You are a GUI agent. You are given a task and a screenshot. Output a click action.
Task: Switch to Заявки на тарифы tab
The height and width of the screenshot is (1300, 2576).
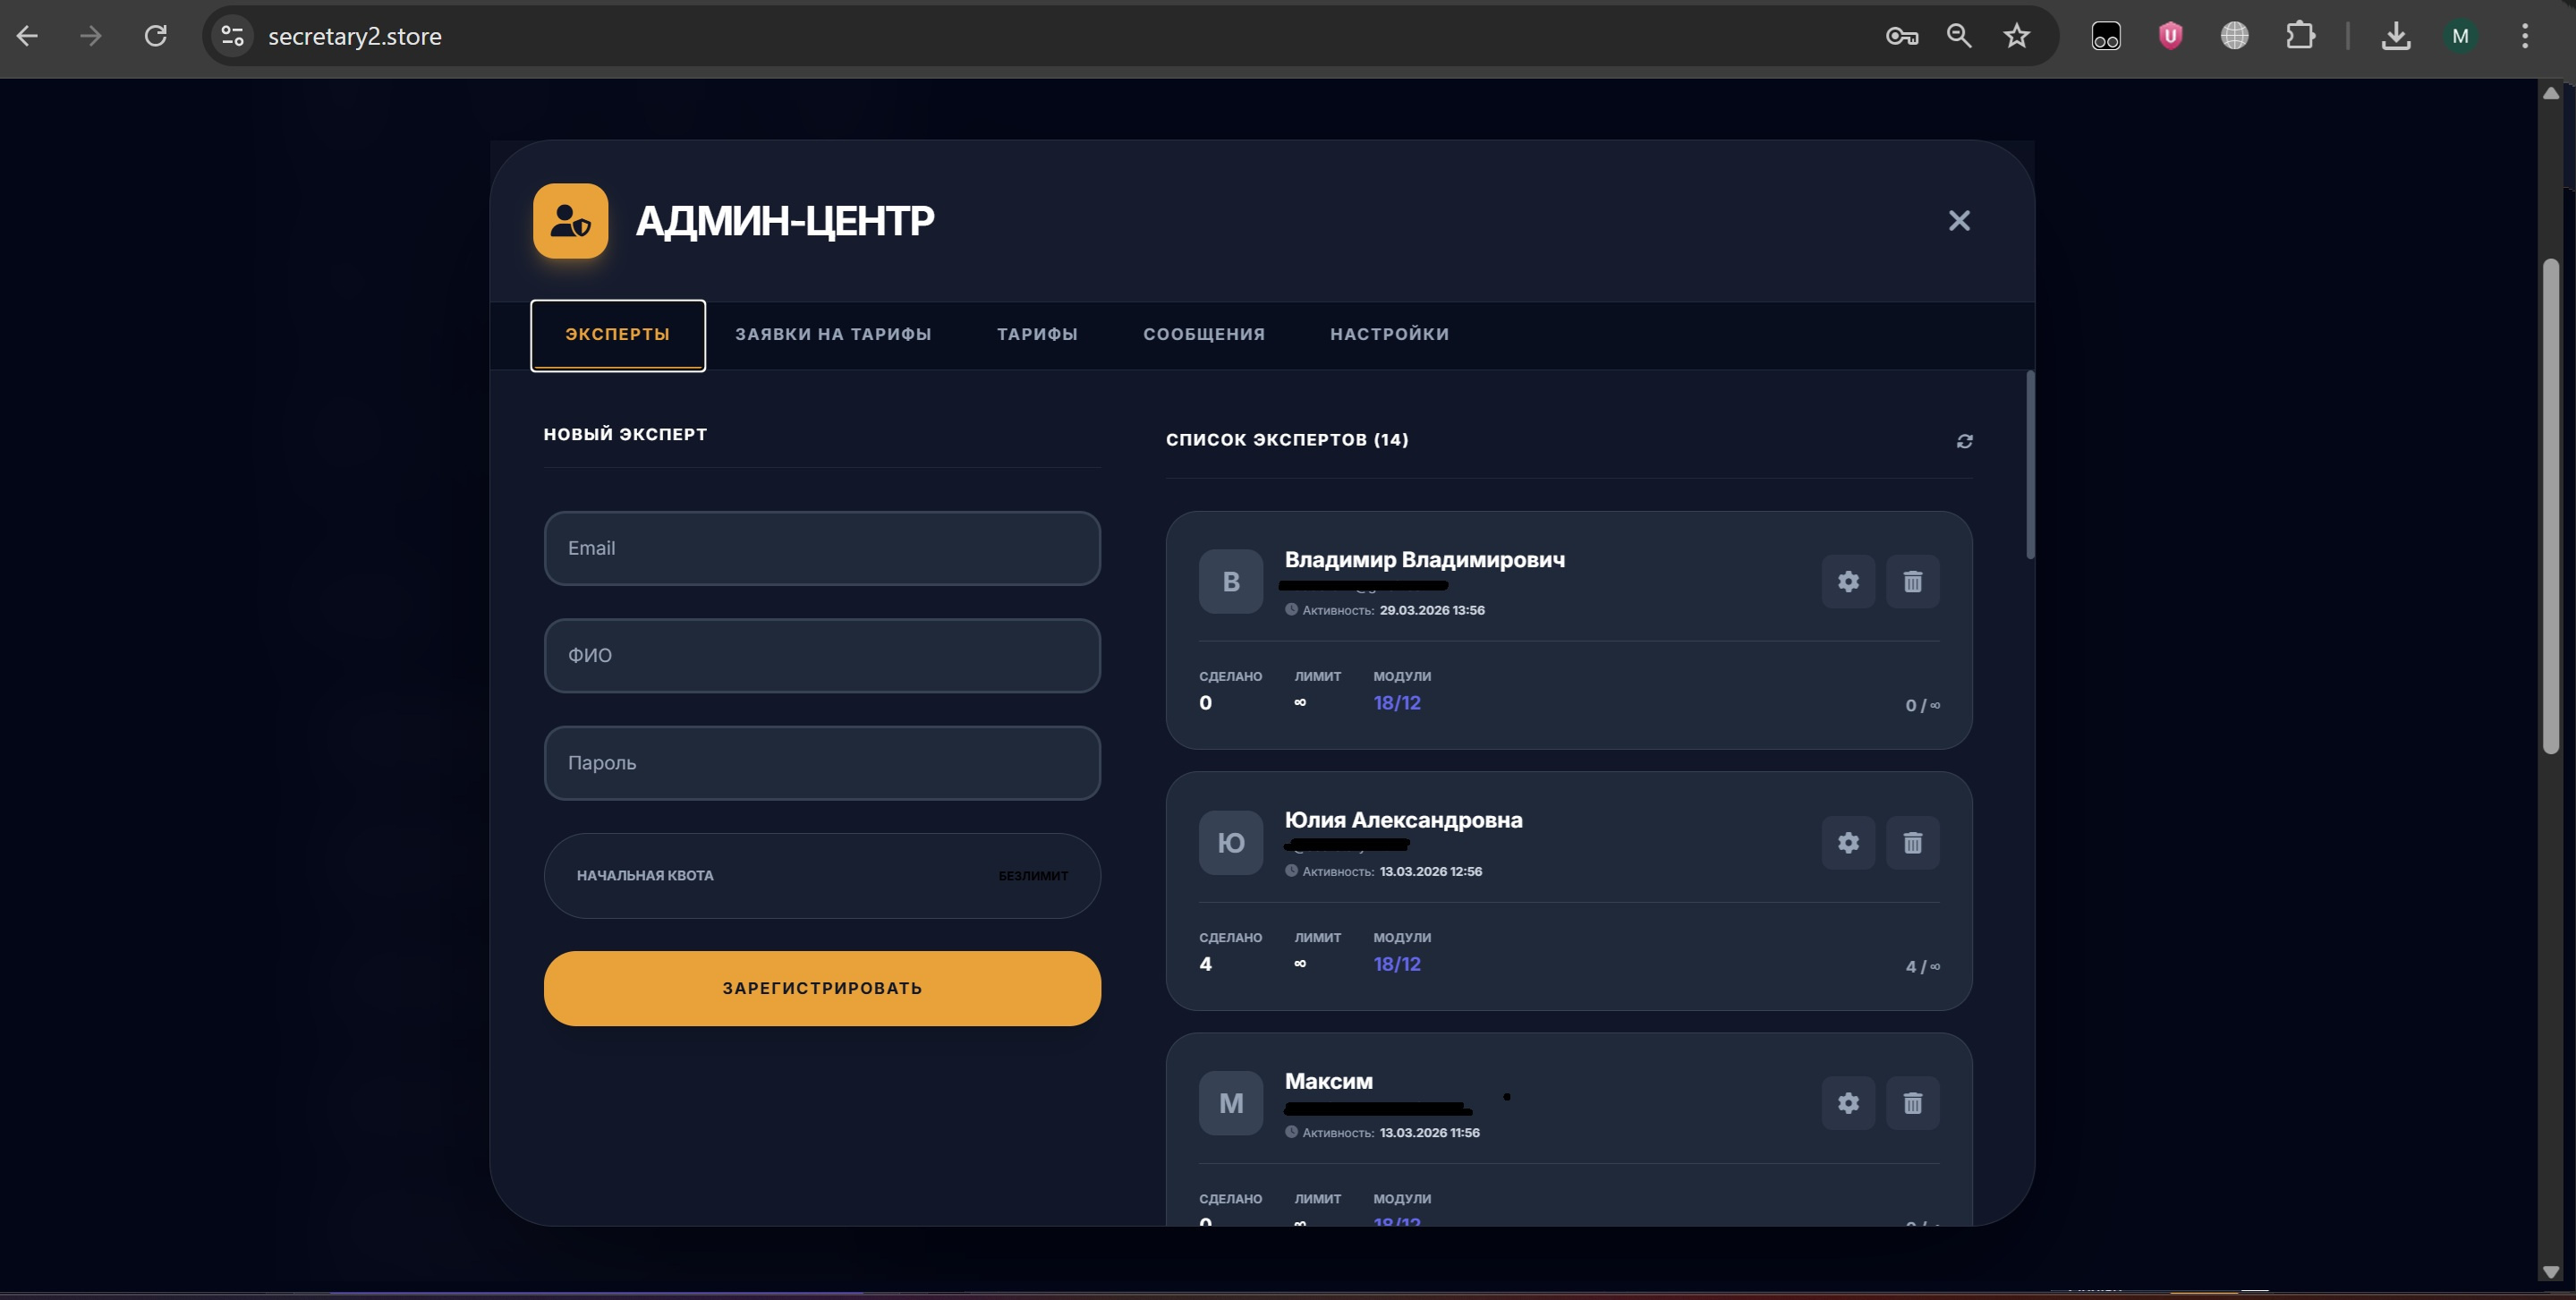tap(833, 334)
